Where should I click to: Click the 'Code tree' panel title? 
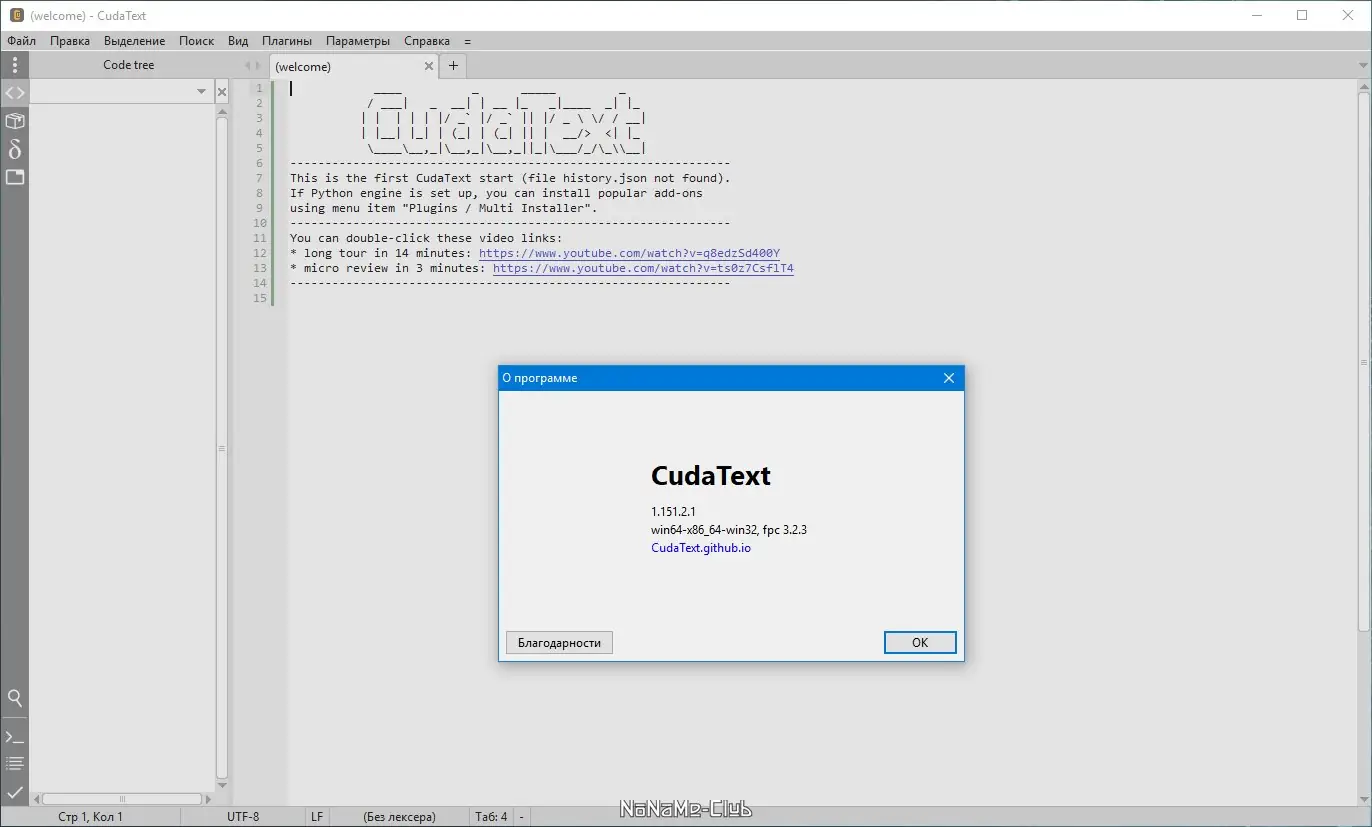click(x=129, y=65)
